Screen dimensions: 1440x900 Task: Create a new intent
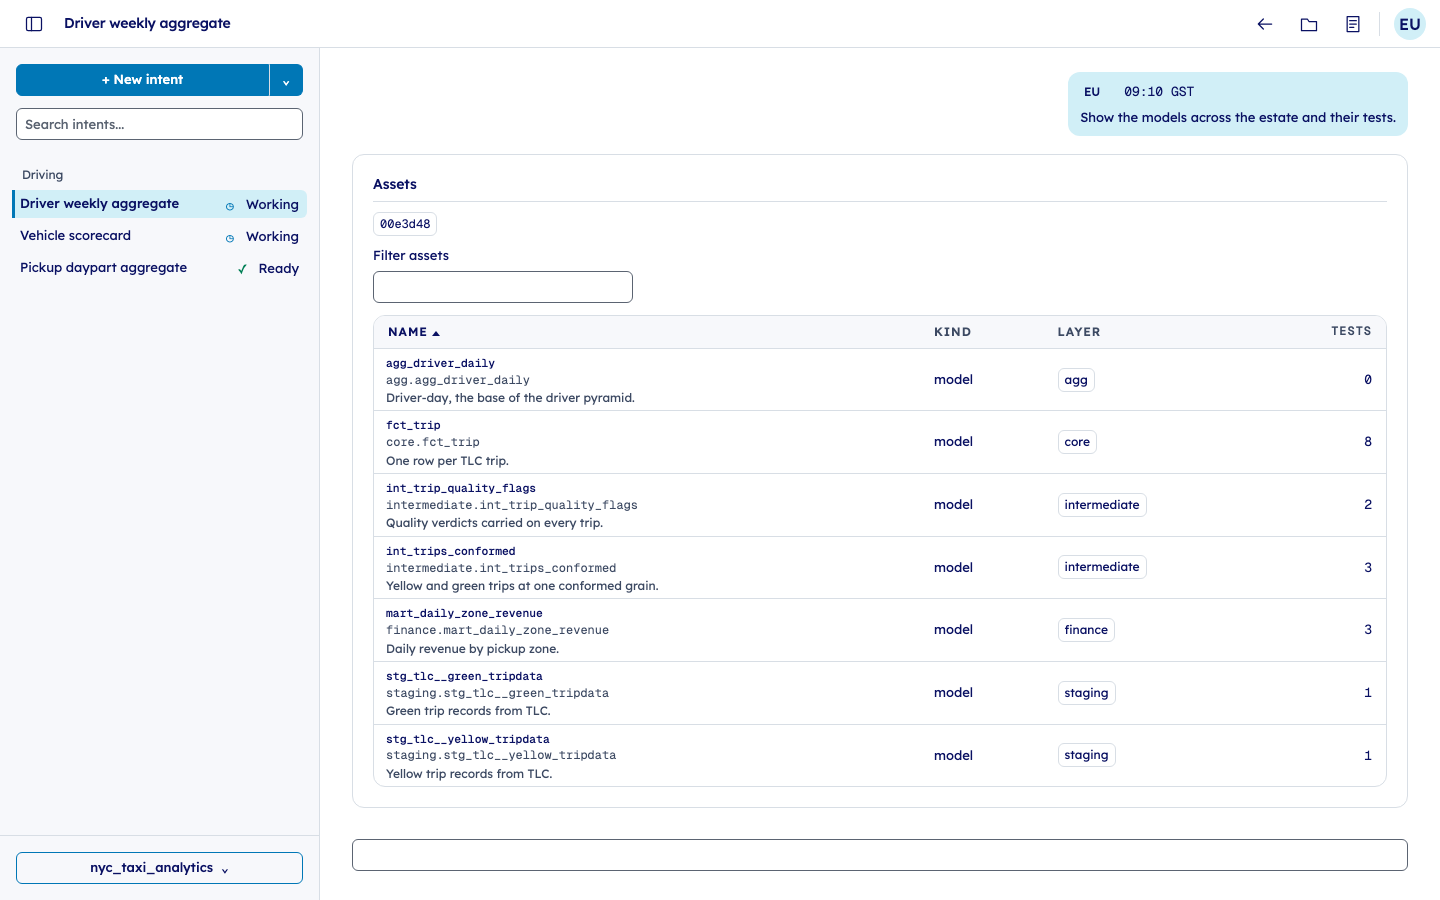pyautogui.click(x=143, y=80)
